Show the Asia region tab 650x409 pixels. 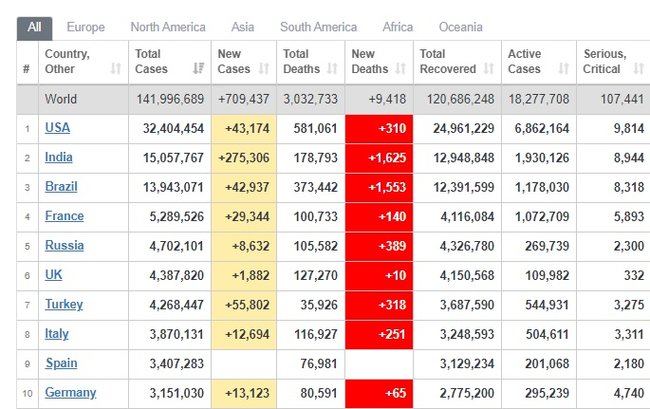point(242,27)
